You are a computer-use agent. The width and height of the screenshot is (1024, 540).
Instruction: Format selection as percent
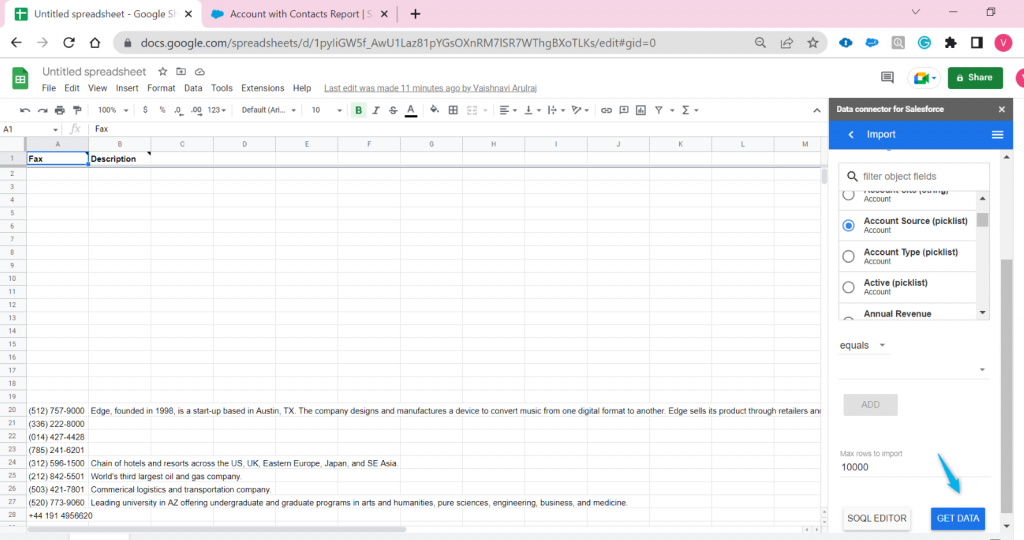[162, 110]
